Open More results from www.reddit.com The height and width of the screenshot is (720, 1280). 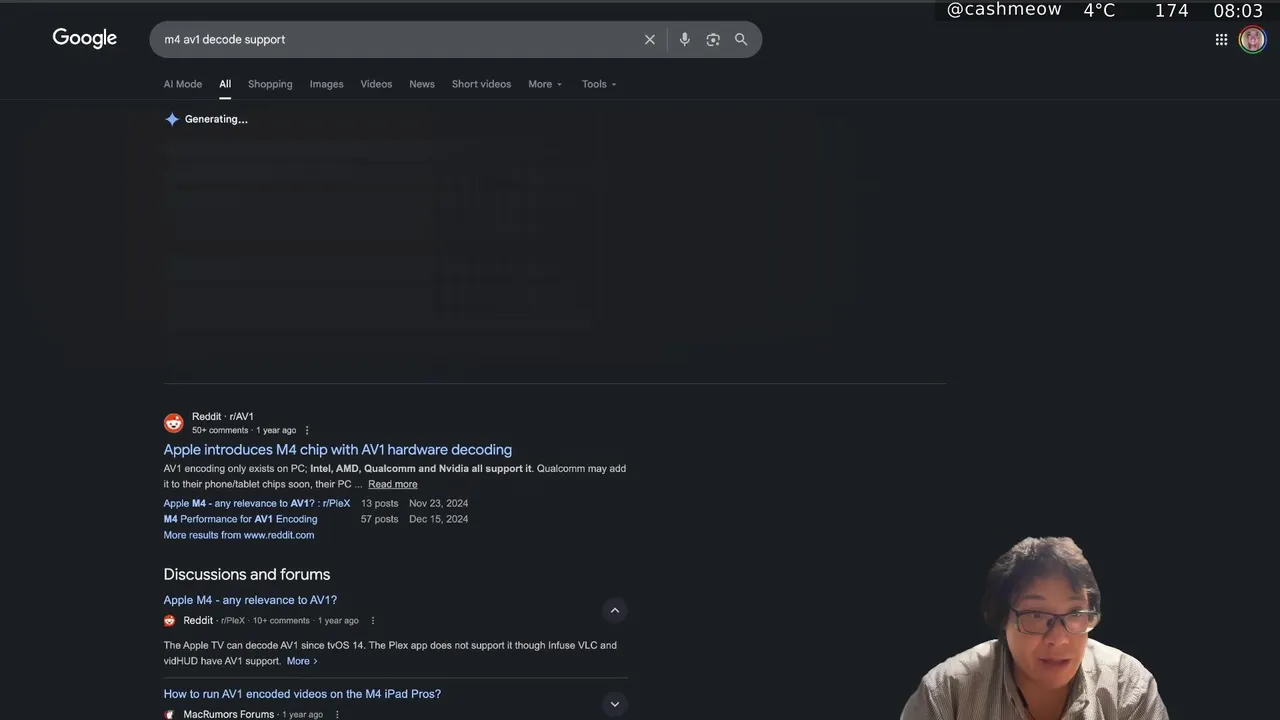(239, 535)
